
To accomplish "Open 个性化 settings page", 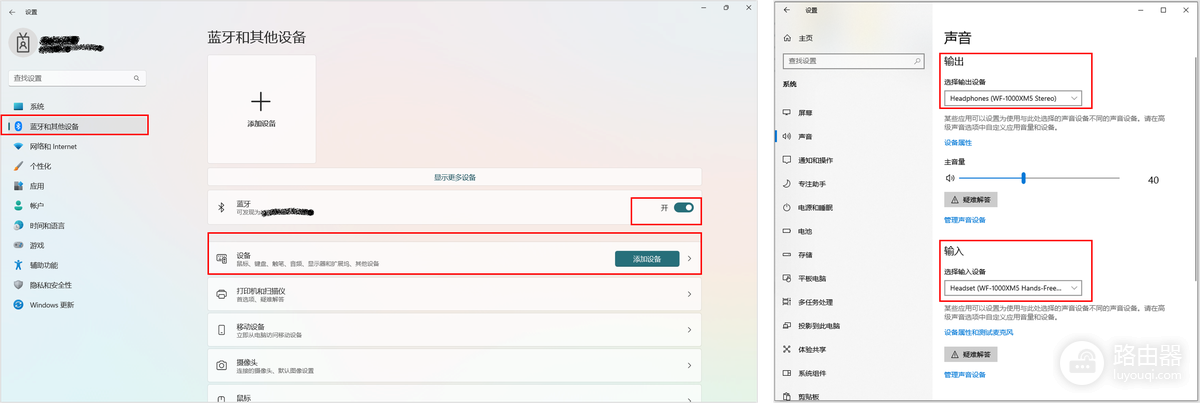I will [x=40, y=166].
